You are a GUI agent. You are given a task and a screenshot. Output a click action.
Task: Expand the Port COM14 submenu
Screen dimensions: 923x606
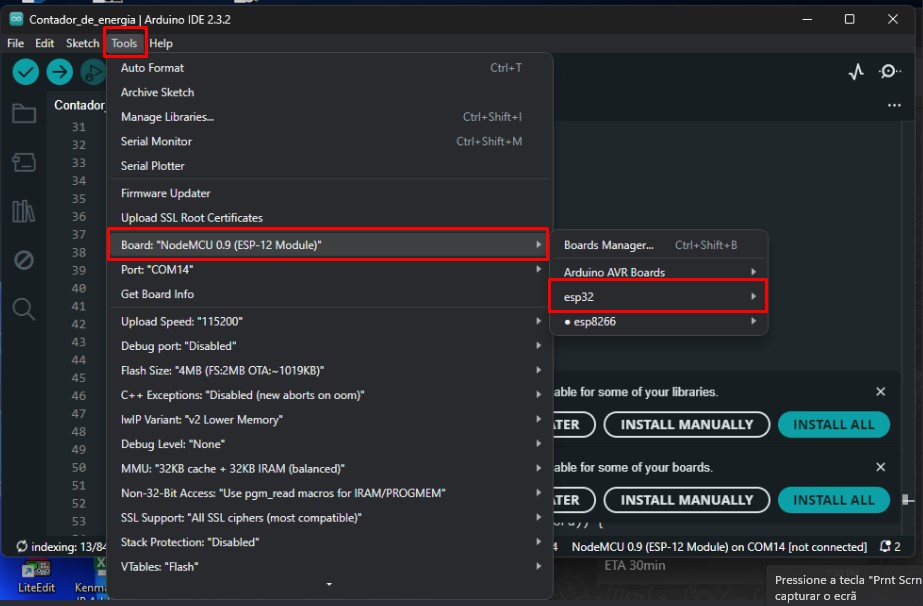click(300, 268)
